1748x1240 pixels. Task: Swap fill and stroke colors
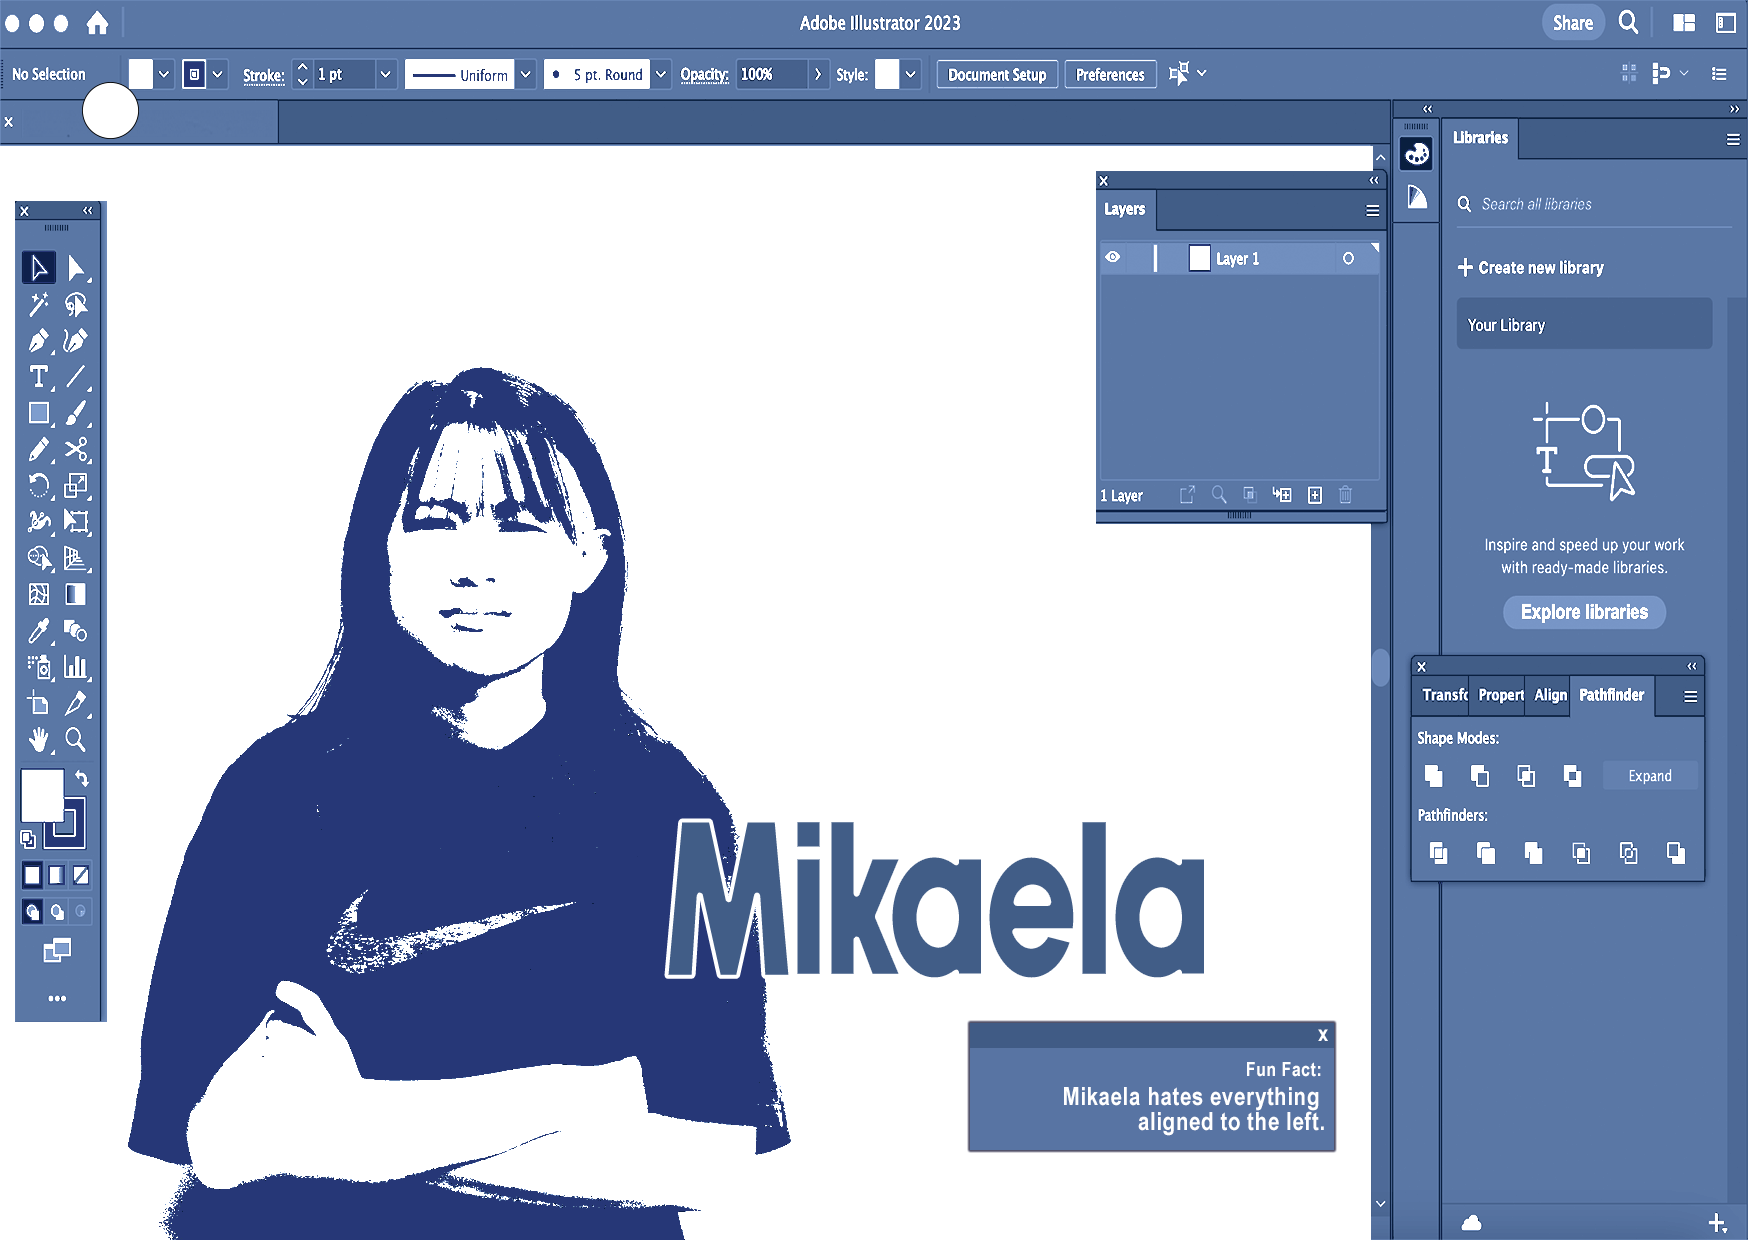click(x=82, y=778)
